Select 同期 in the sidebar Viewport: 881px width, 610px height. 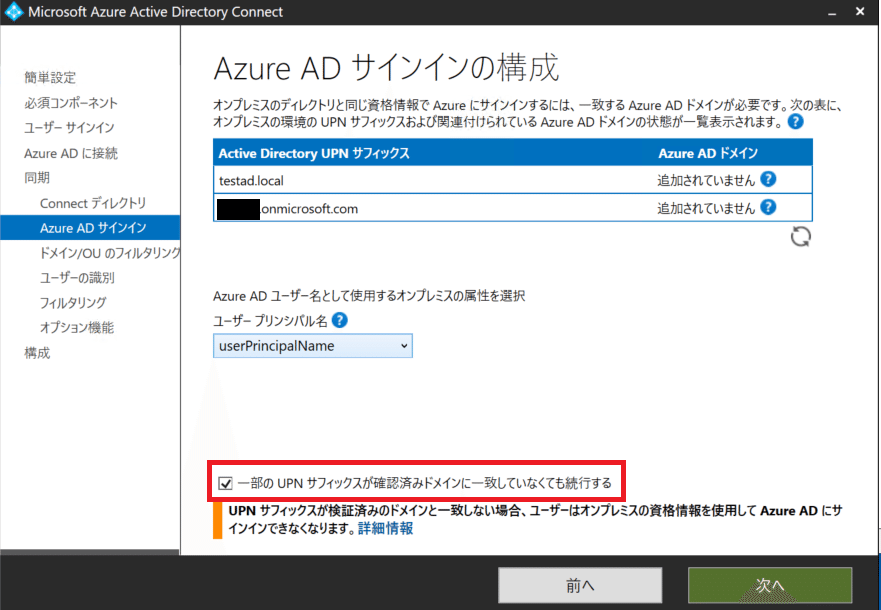[x=37, y=178]
